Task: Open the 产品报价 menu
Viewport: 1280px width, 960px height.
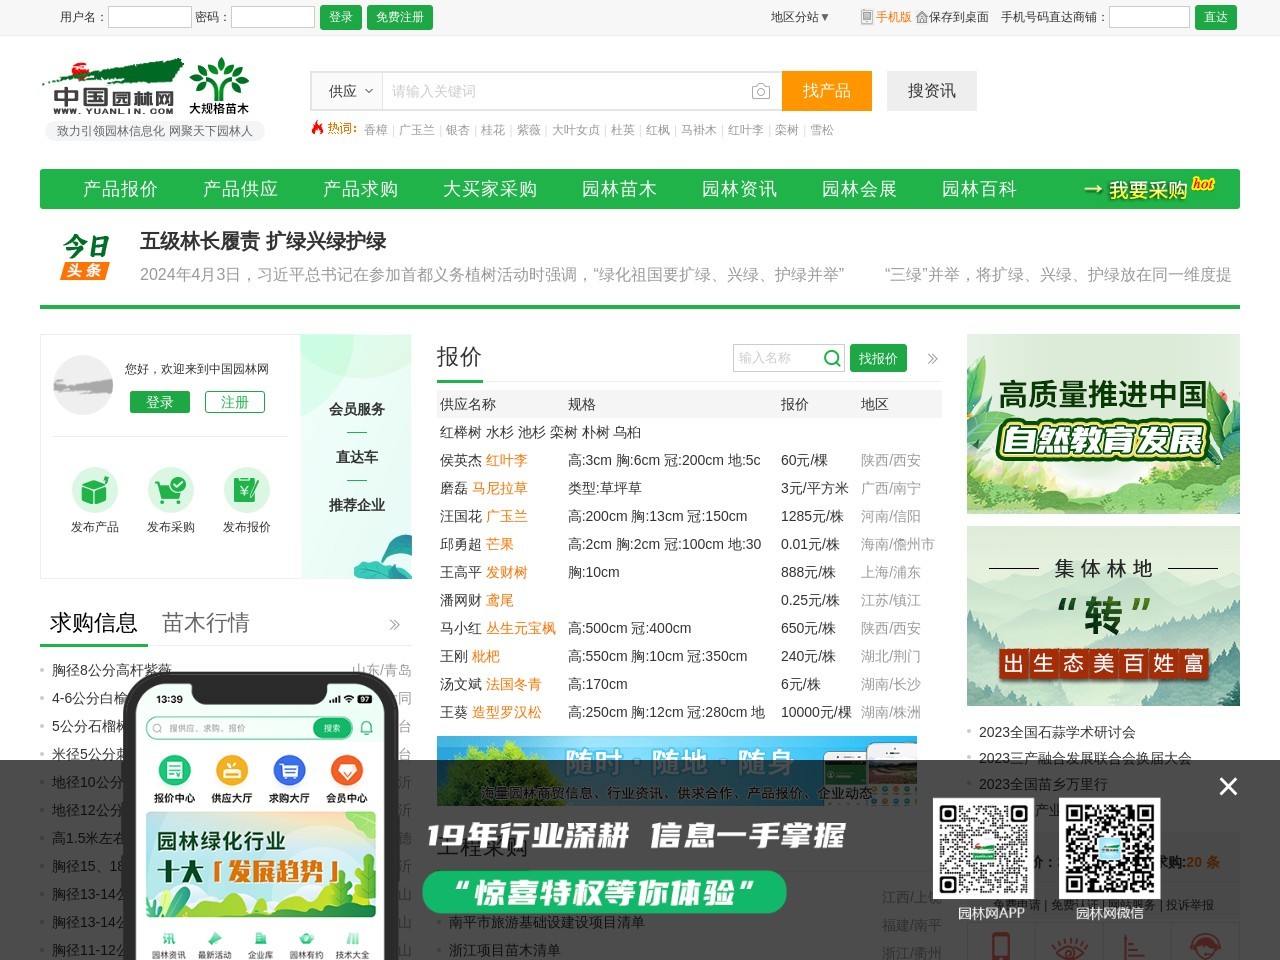Action: click(120, 189)
